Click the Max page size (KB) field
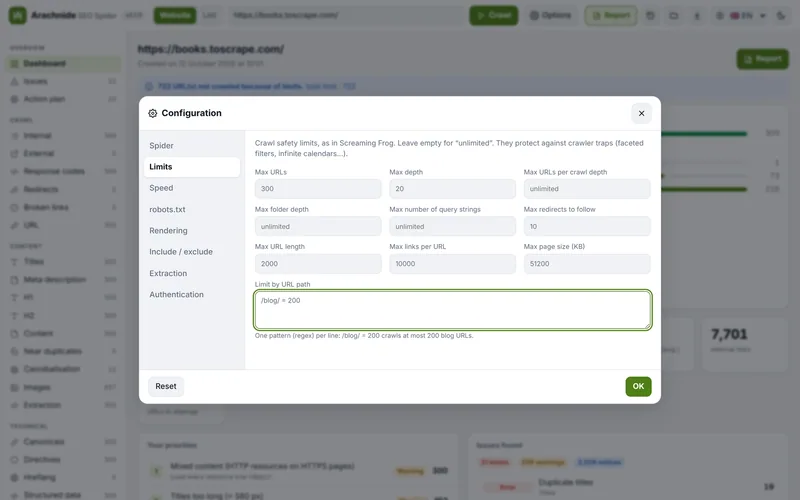This screenshot has width=800, height=500. [587, 264]
